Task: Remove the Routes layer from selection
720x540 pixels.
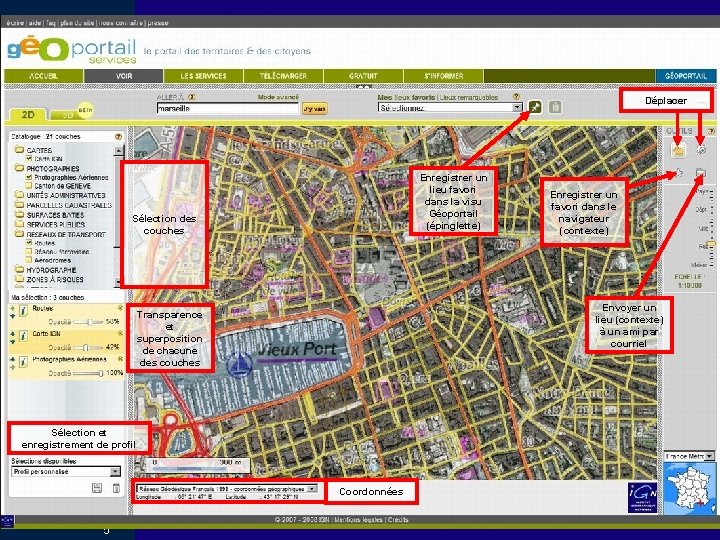Action: [x=120, y=308]
